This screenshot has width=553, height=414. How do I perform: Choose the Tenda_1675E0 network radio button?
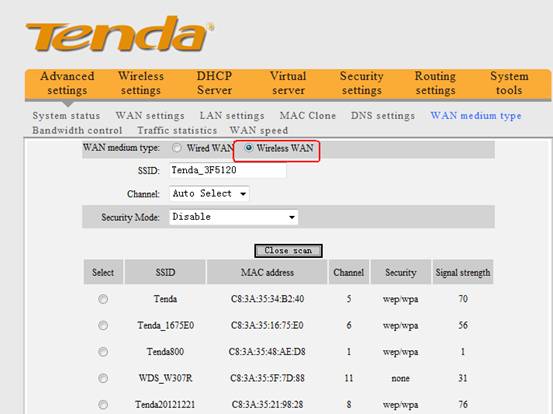tap(103, 325)
